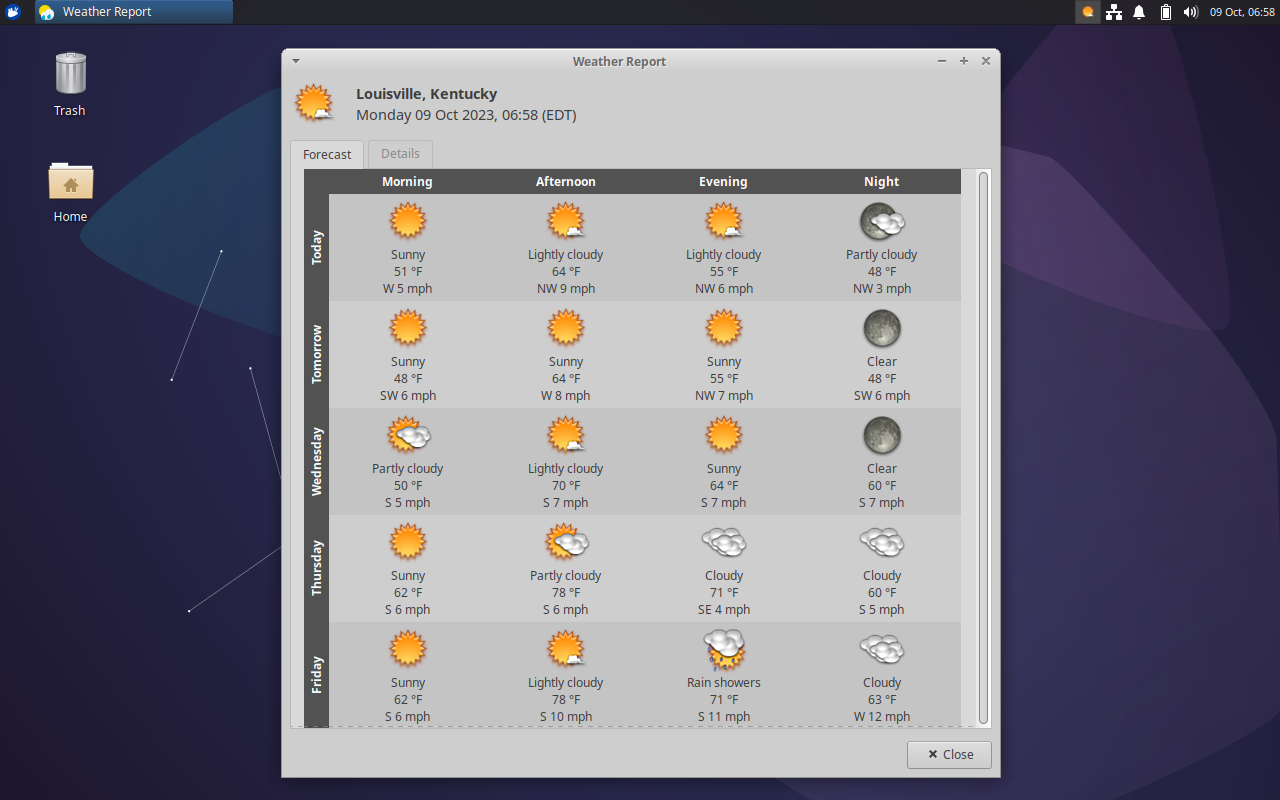The width and height of the screenshot is (1280, 800).
Task: Click the current weather icon beside Louisville, Kentucky
Action: click(x=315, y=103)
